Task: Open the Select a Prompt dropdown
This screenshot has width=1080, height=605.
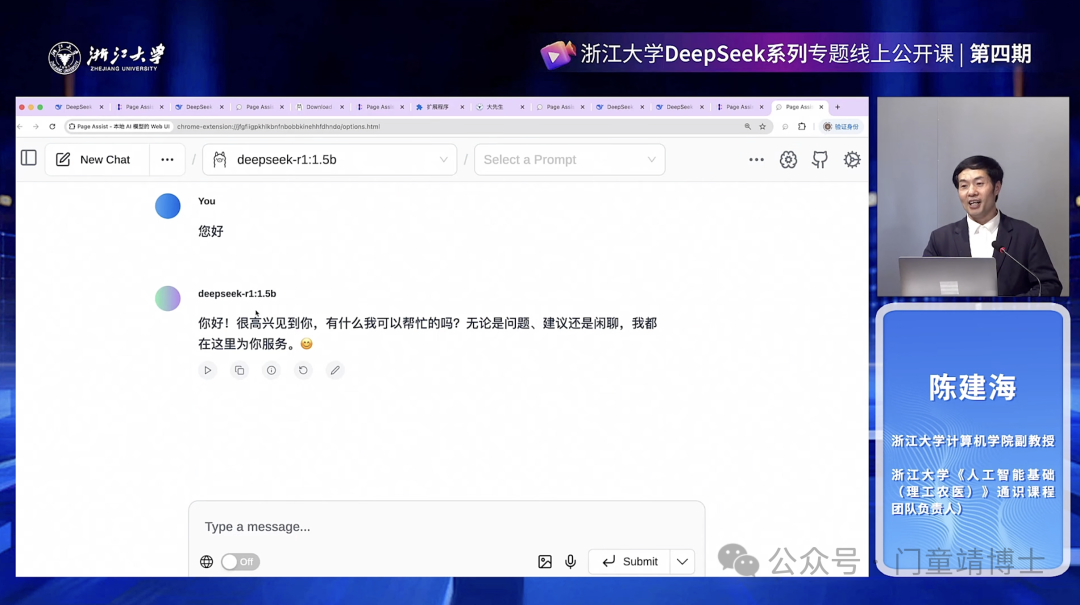Action: coord(570,159)
